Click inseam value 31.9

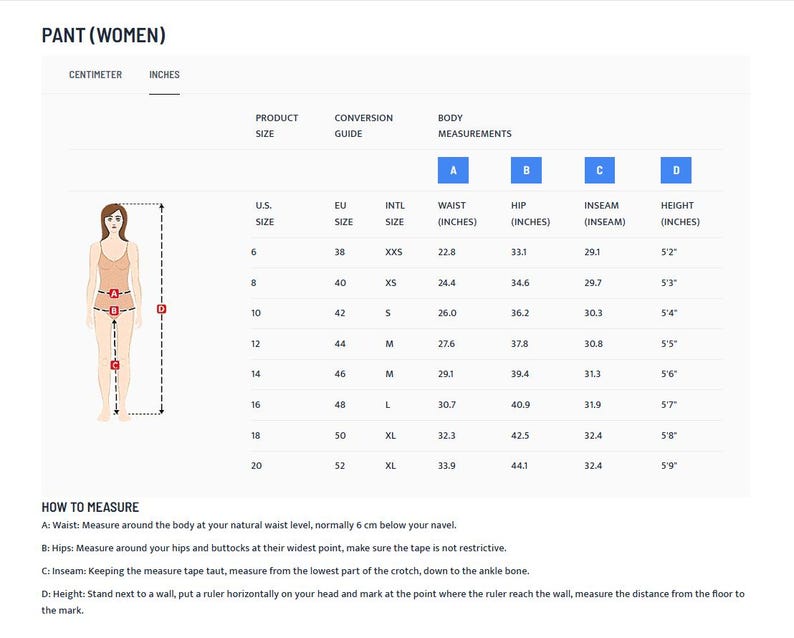pos(593,405)
